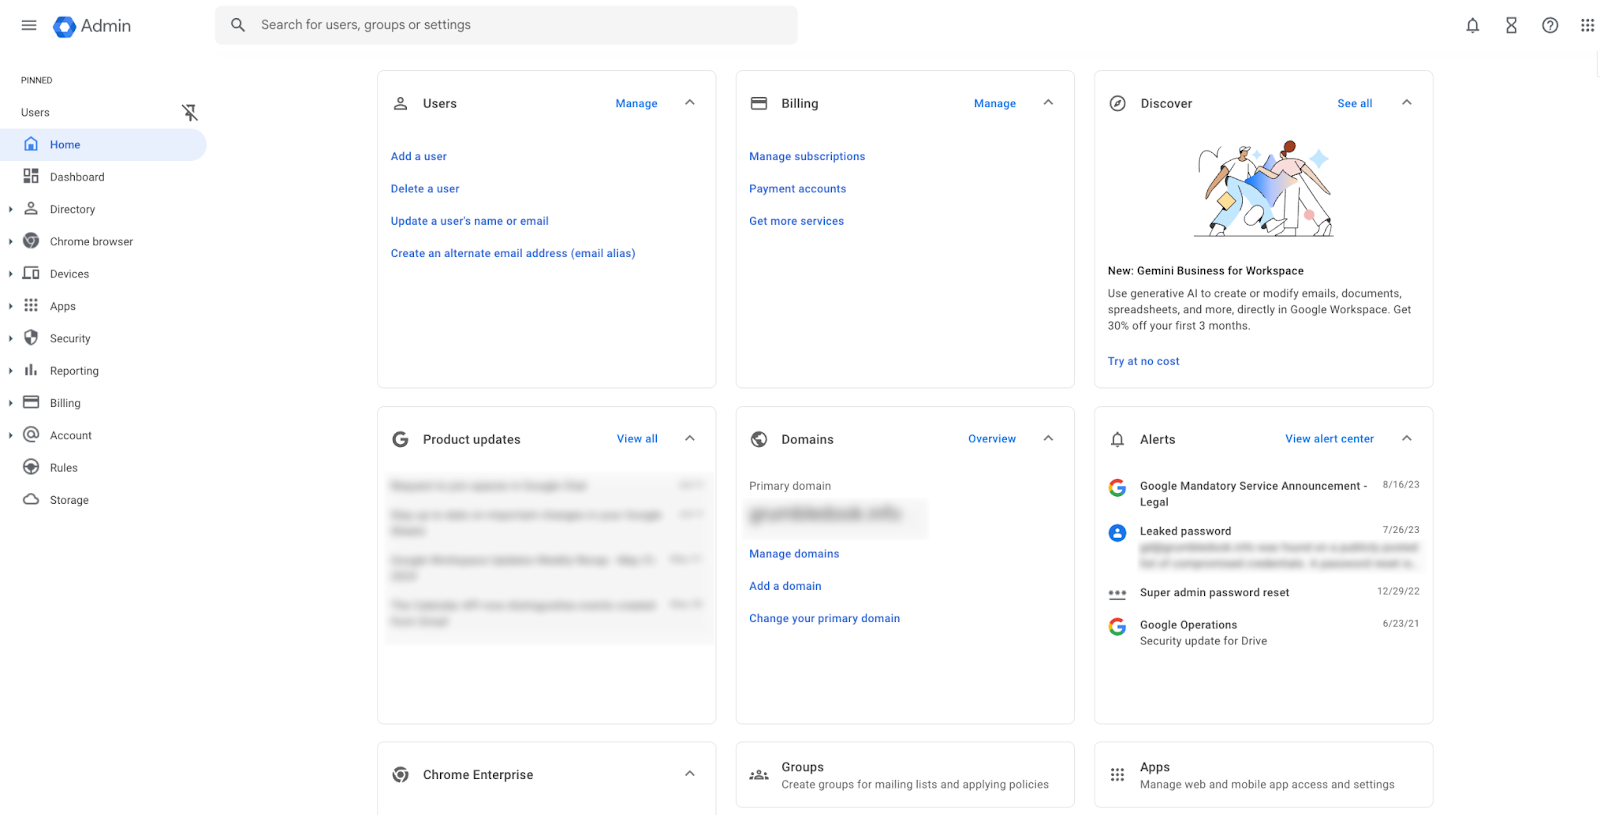The width and height of the screenshot is (1600, 815).
Task: Click the Dashboard icon in sidebar
Action: [31, 177]
